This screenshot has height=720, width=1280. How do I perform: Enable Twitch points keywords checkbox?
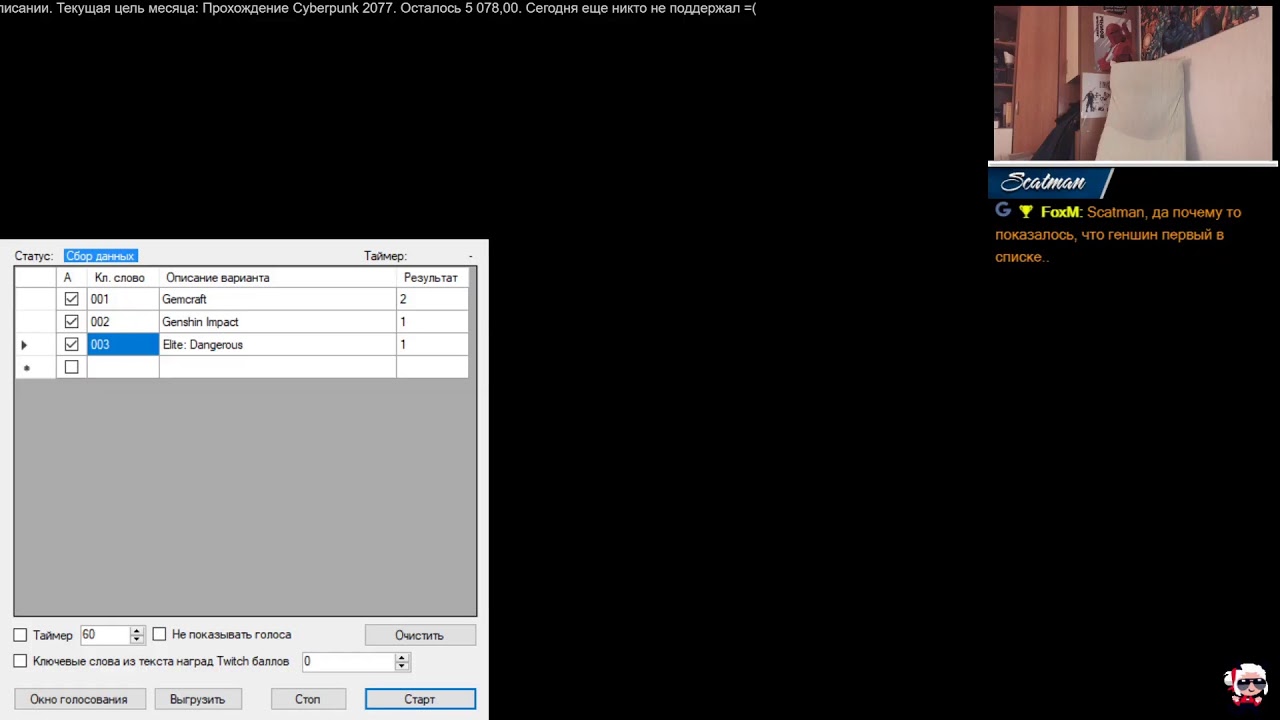click(x=20, y=661)
